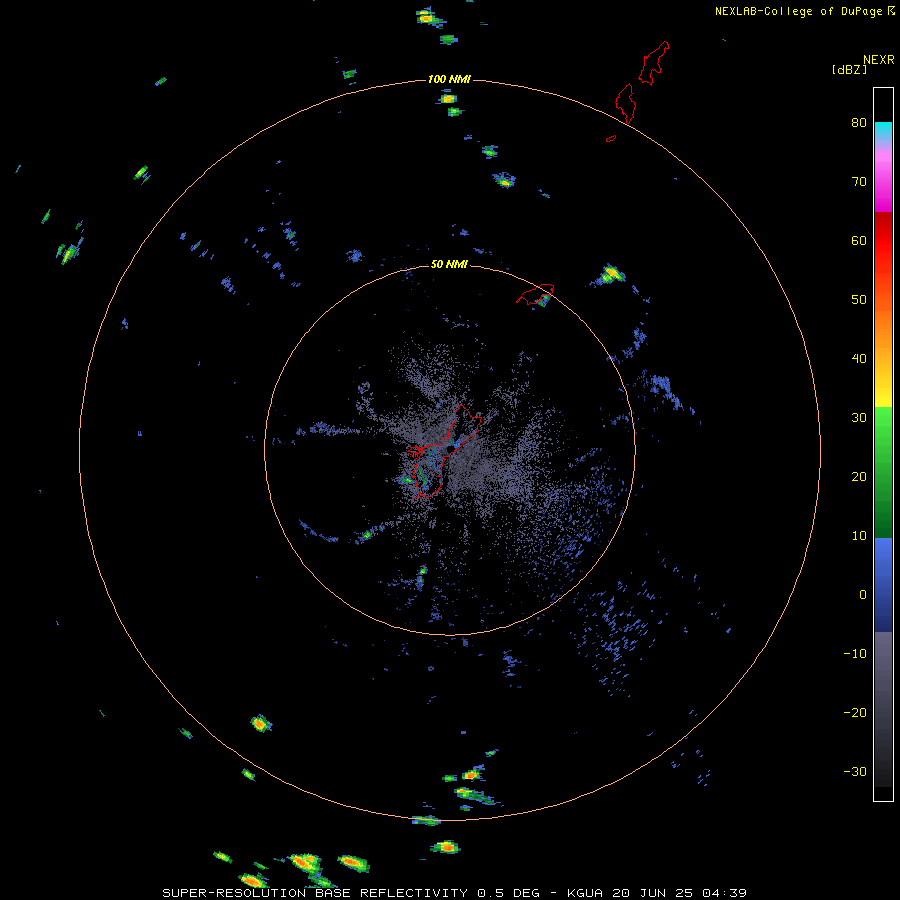
Task: Click the 20 JUN 25 date in caption
Action: click(x=654, y=893)
